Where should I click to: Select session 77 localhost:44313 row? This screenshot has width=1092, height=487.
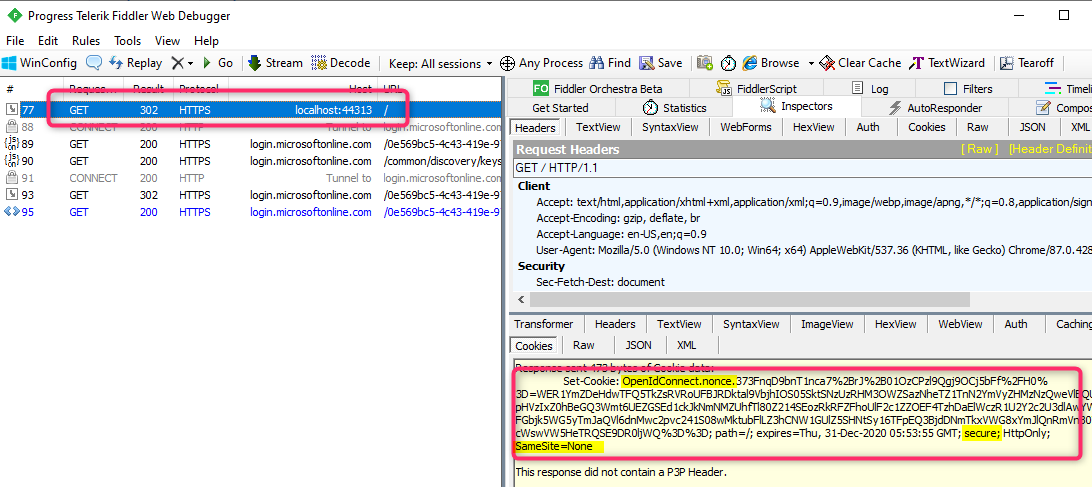point(251,109)
